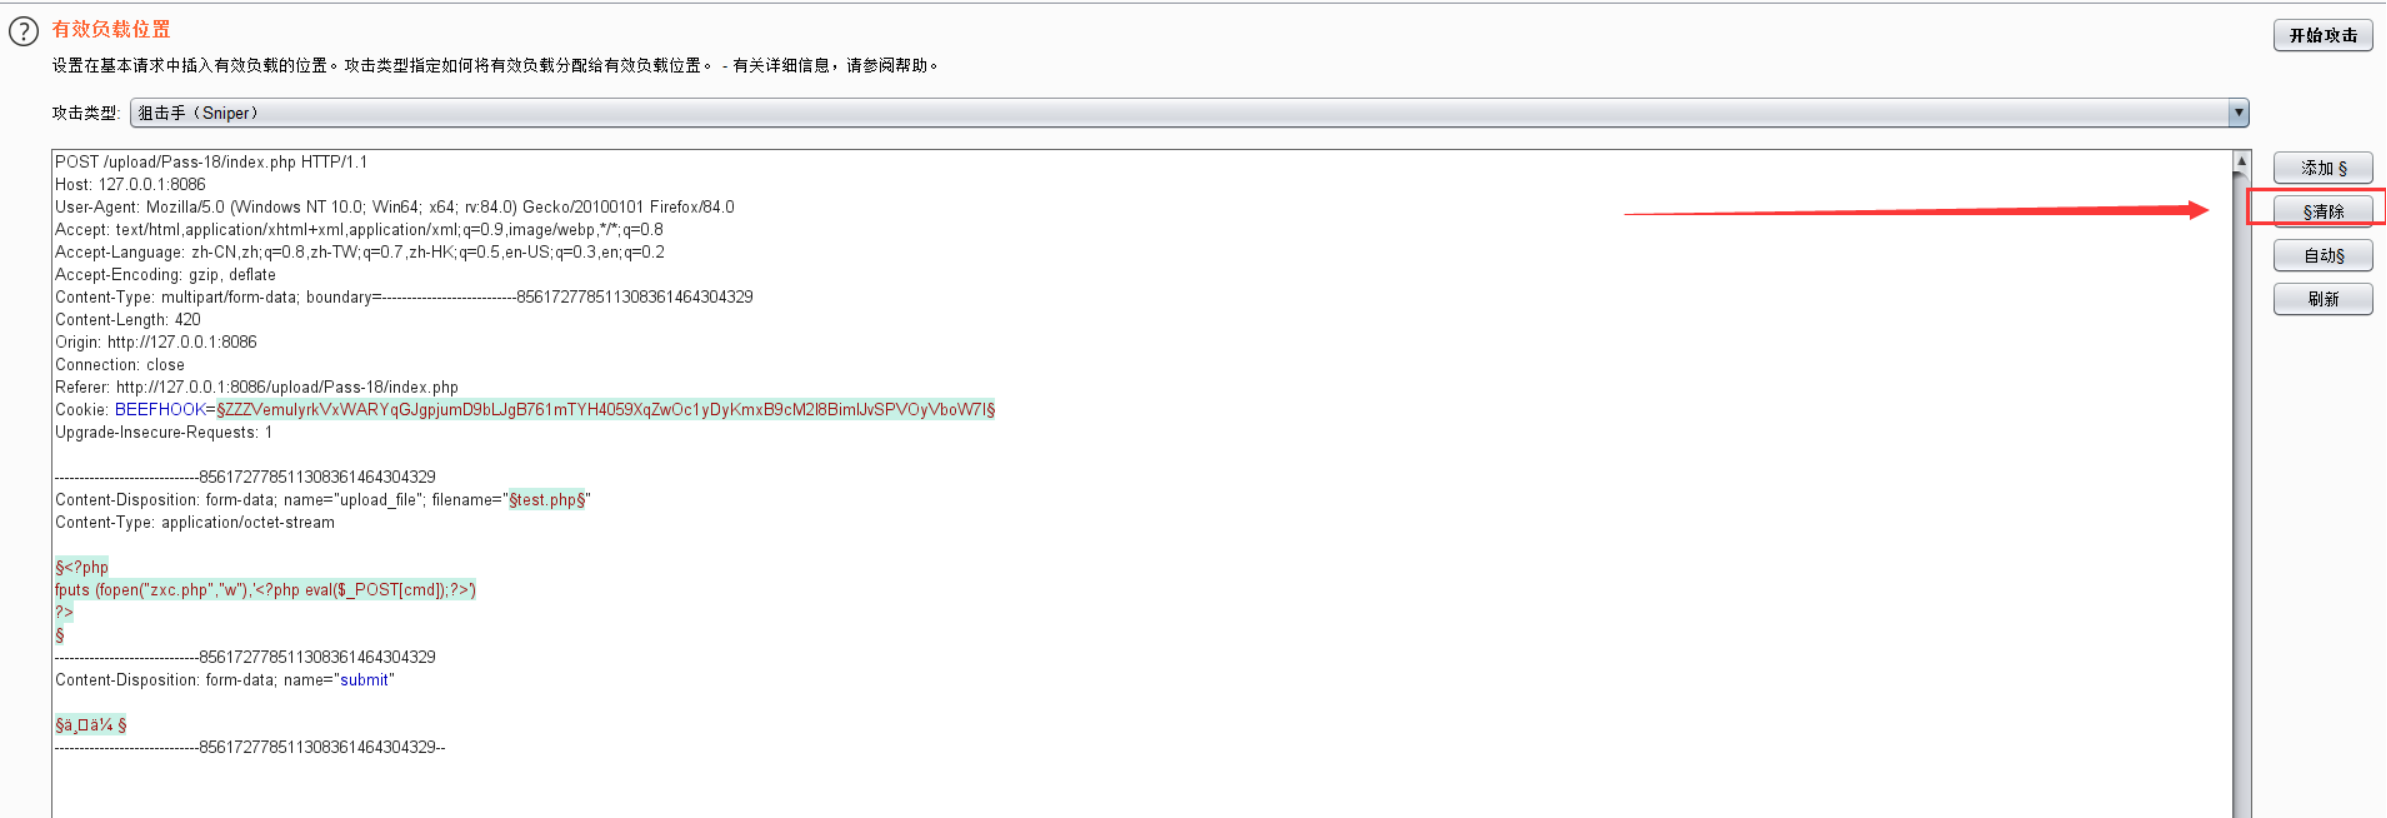Click the Content-Type multipart/form-data boundary line

[404, 297]
